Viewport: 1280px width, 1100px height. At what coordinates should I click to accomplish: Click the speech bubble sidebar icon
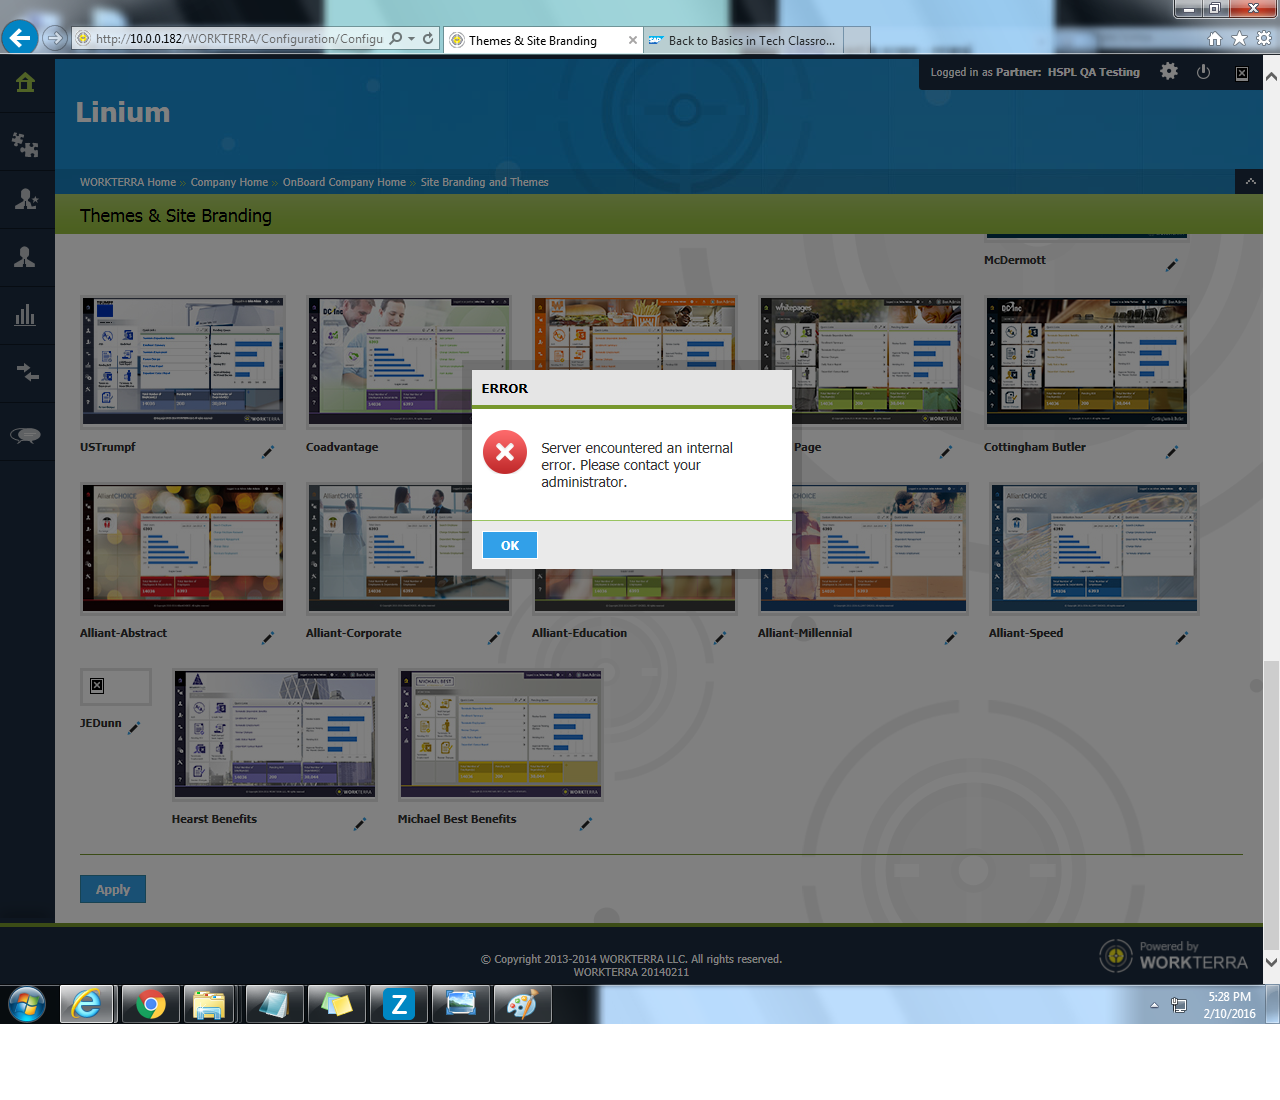click(x=26, y=434)
